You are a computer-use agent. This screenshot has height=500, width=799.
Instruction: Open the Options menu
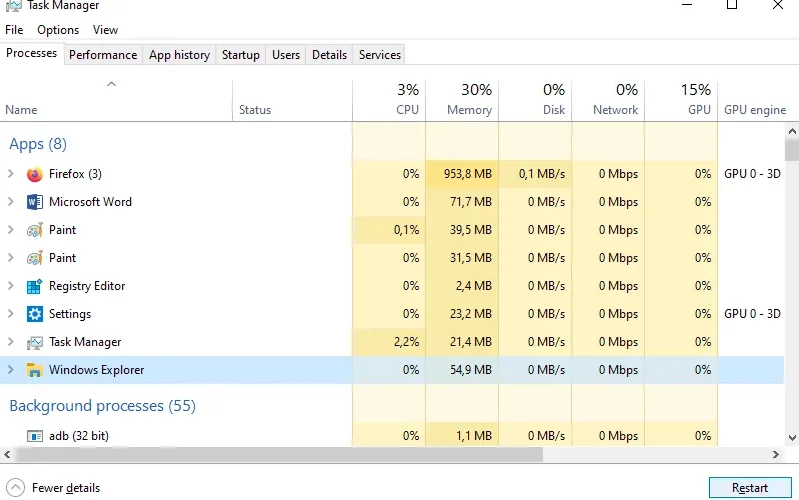(58, 30)
